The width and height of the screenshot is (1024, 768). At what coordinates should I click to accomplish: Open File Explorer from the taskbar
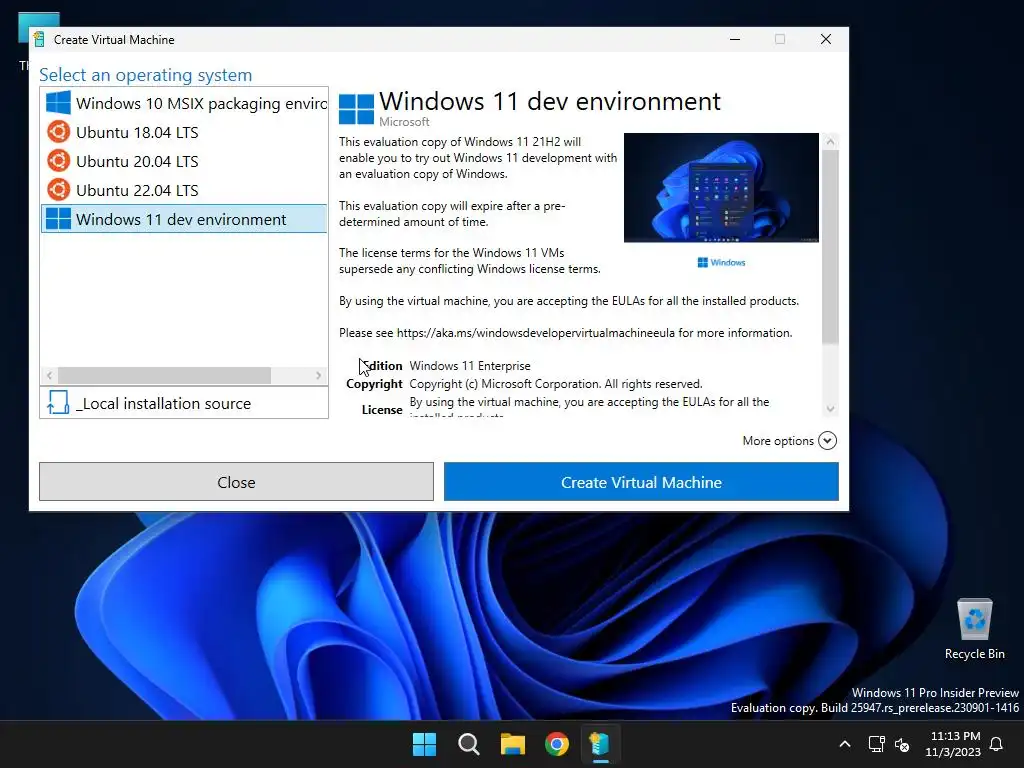click(513, 744)
